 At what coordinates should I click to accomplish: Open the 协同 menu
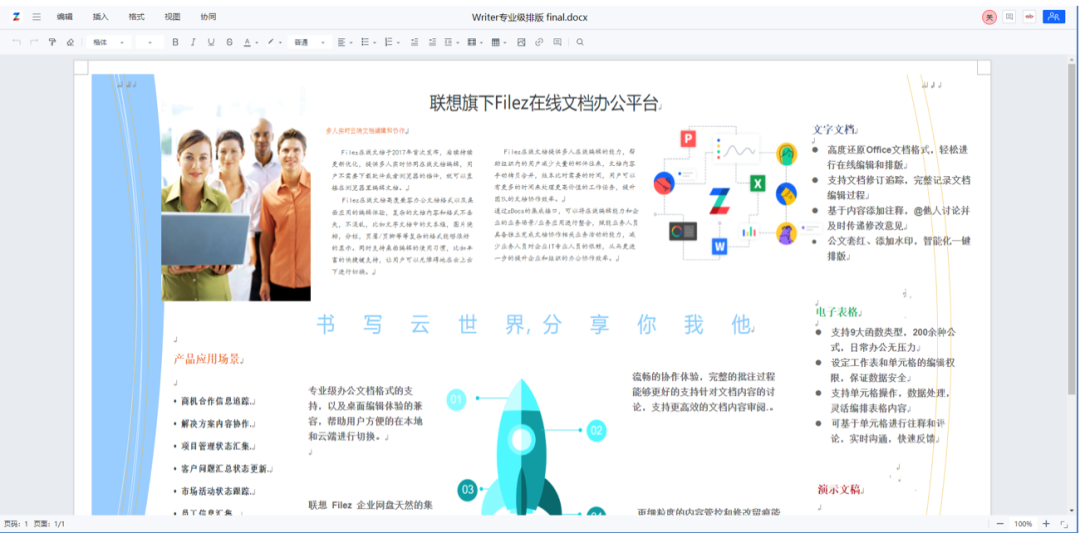click(208, 17)
